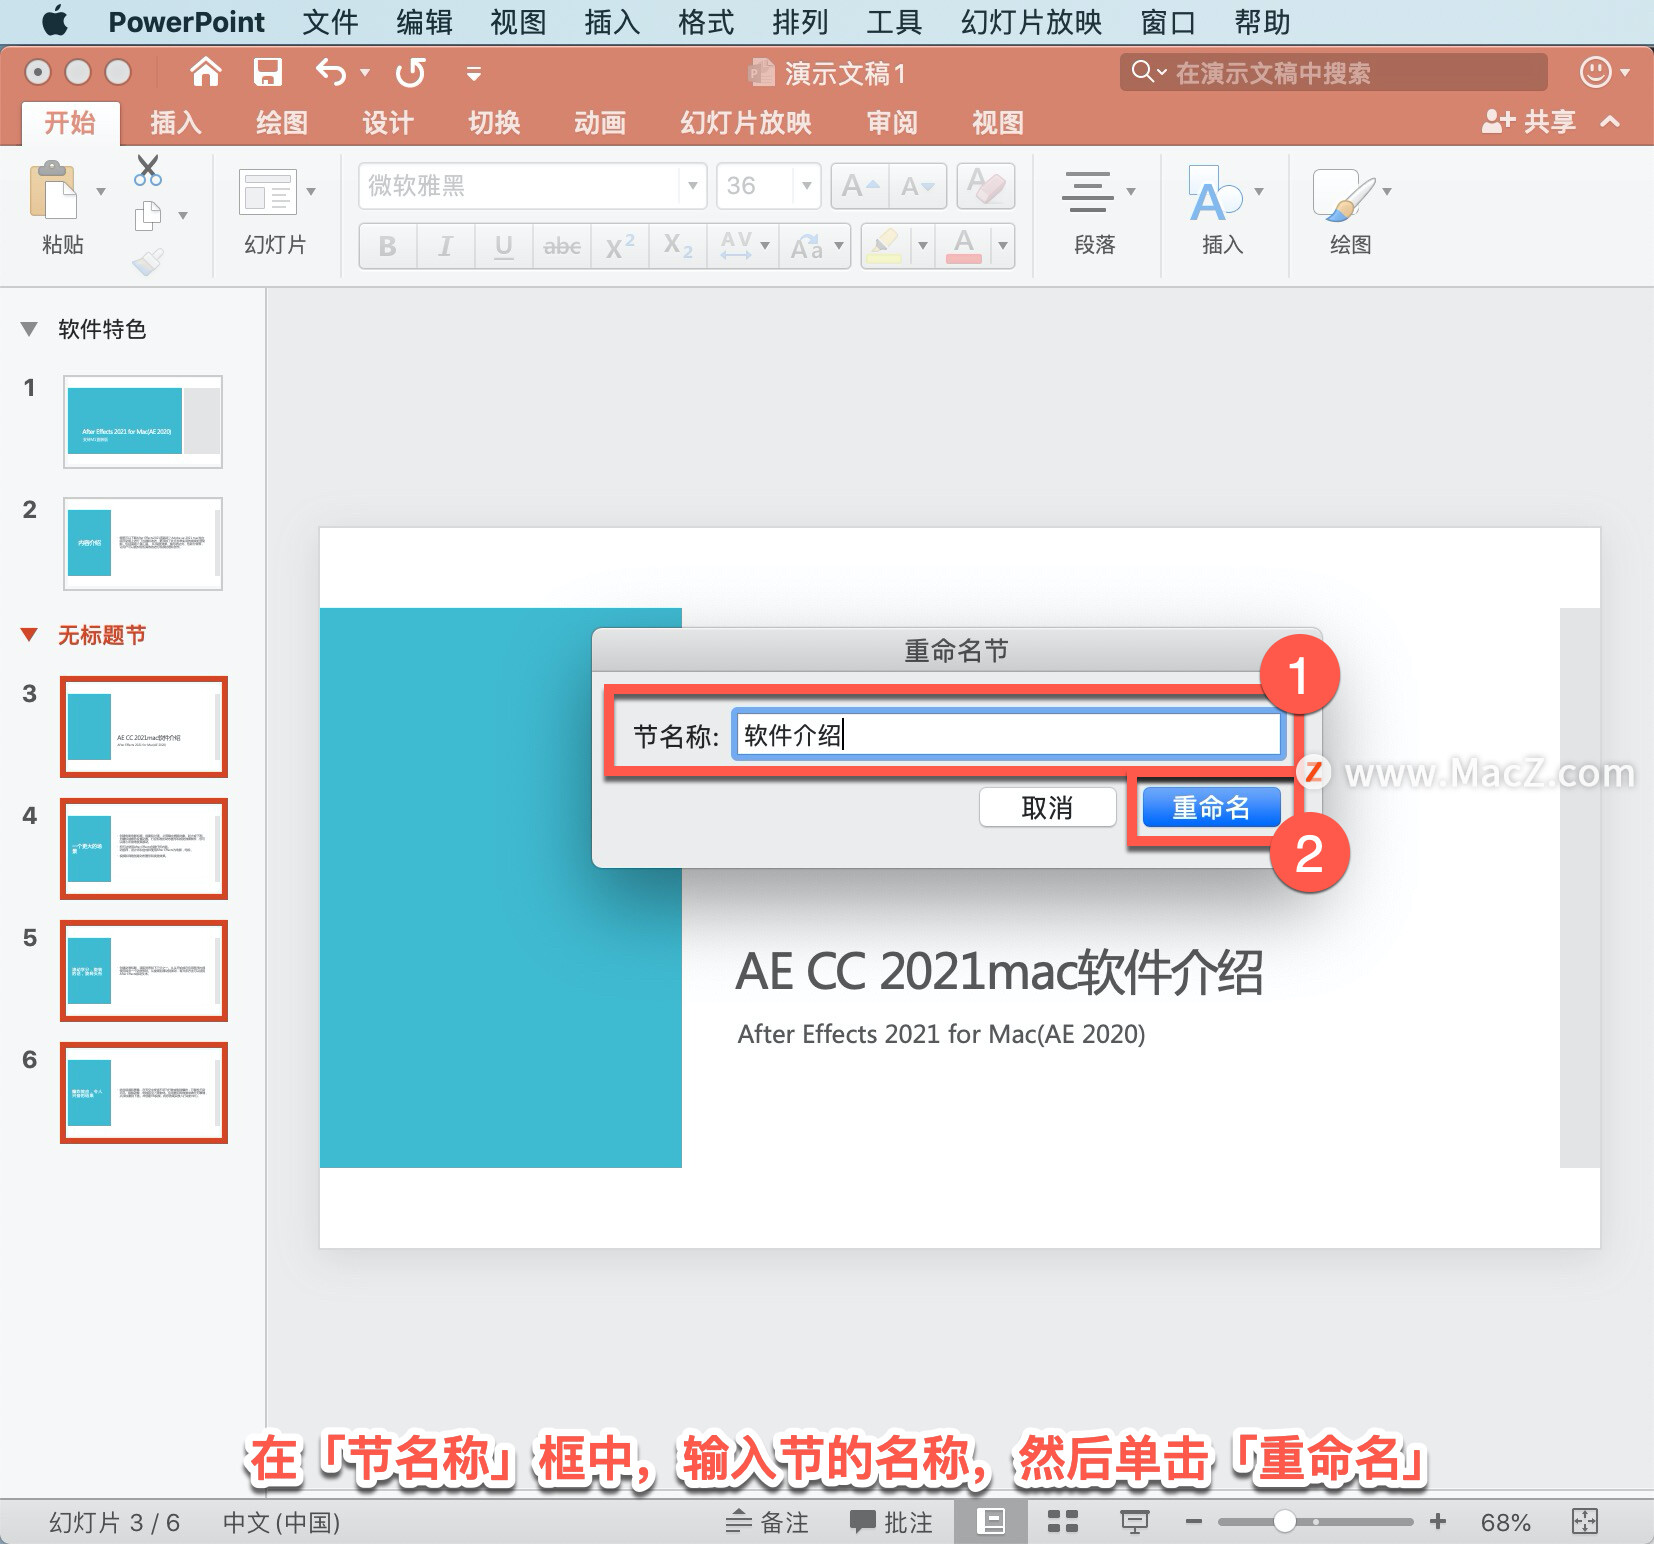This screenshot has width=1654, height=1544.
Task: Click the Decrease Font Size icon
Action: coord(917,186)
